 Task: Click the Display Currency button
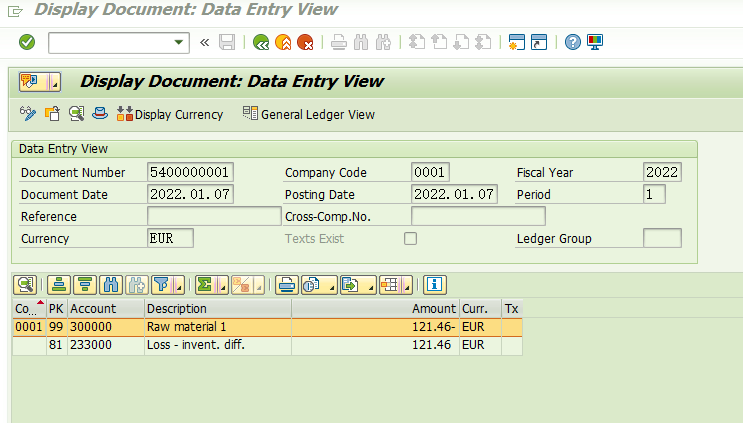coord(170,114)
